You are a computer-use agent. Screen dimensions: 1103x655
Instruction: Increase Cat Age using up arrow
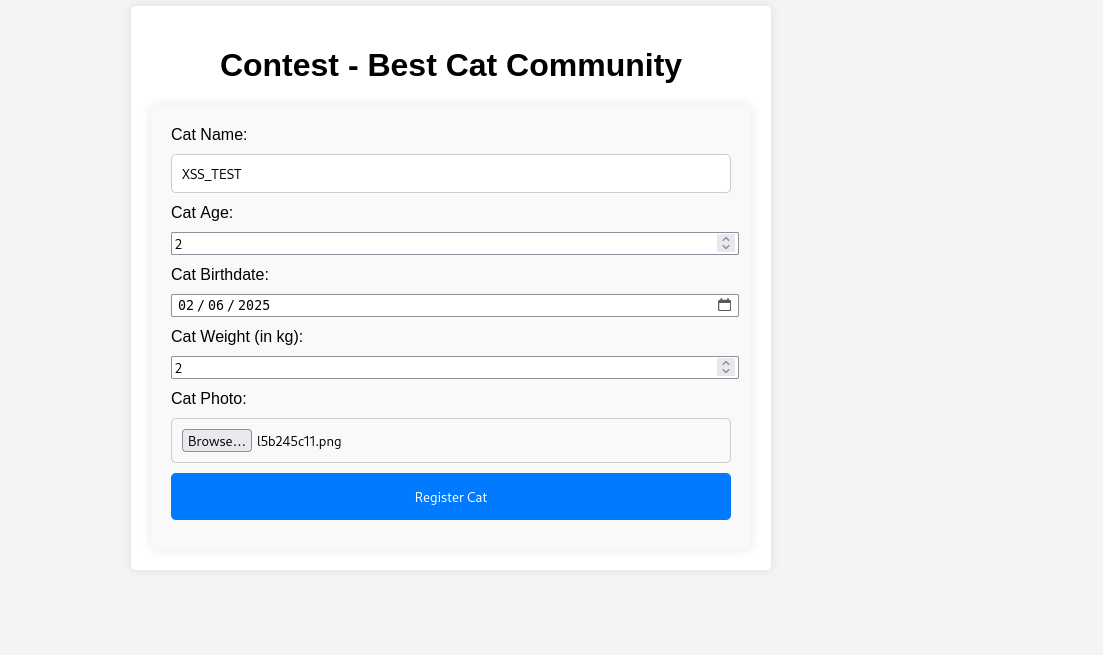[x=726, y=239]
